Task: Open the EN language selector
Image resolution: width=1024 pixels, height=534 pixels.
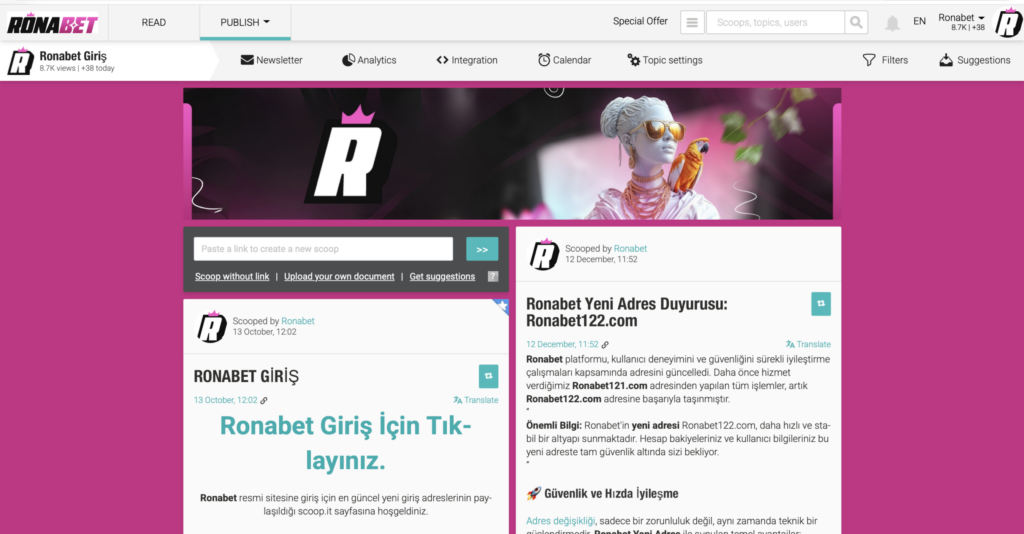Action: 919,22
